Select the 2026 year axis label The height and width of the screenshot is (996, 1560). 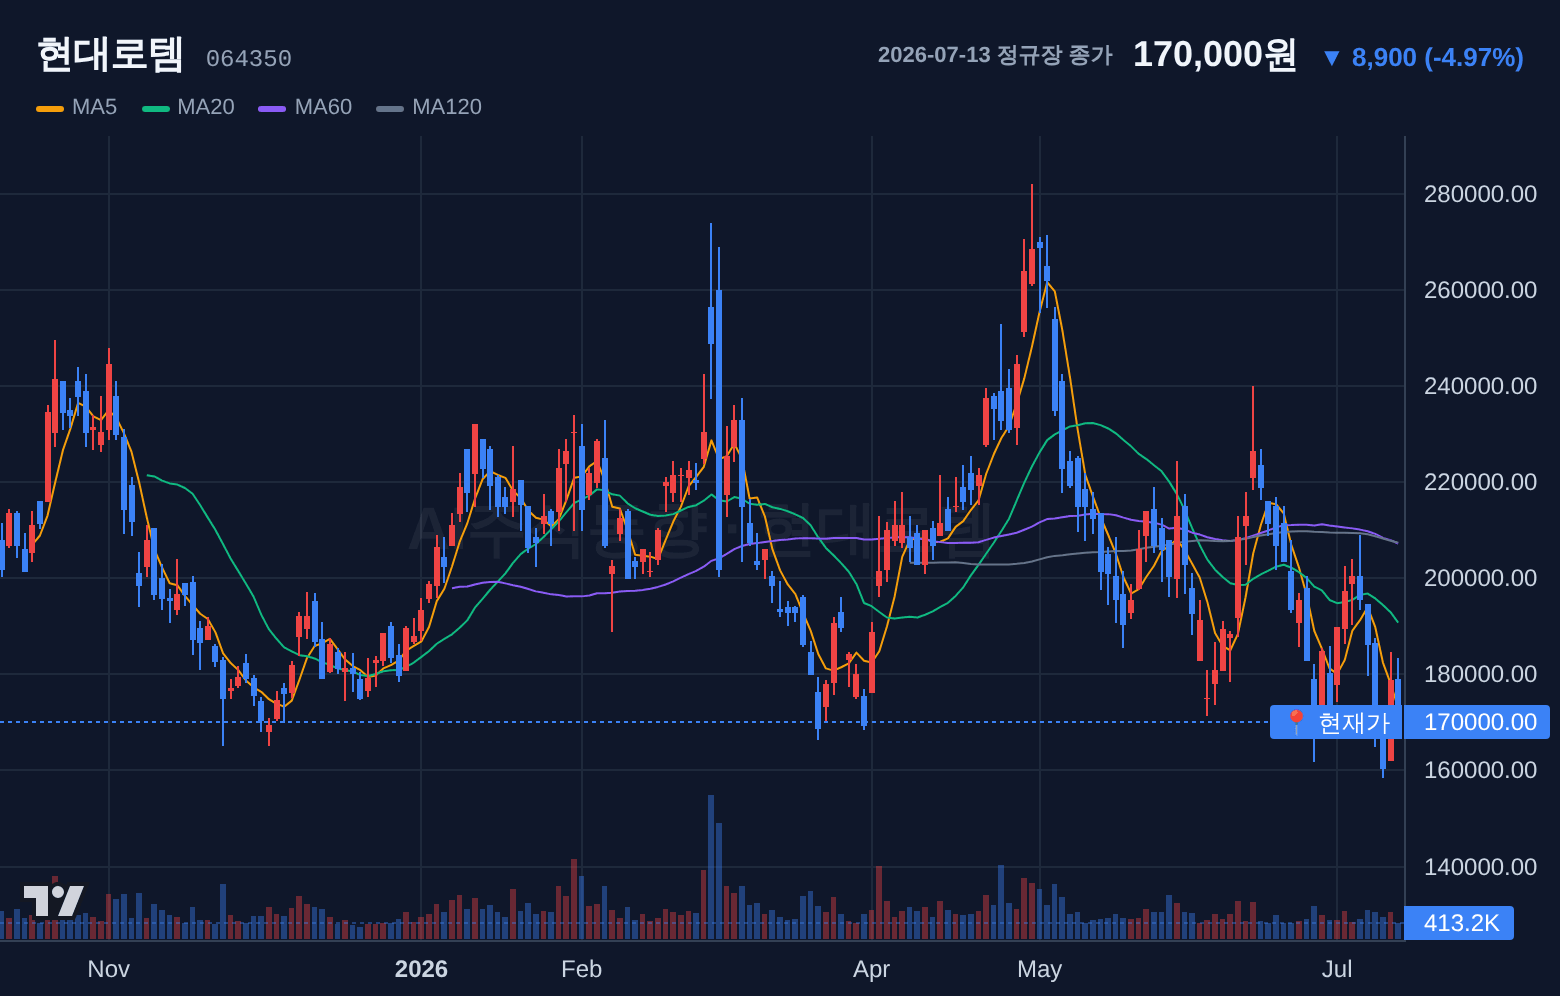tap(421, 969)
